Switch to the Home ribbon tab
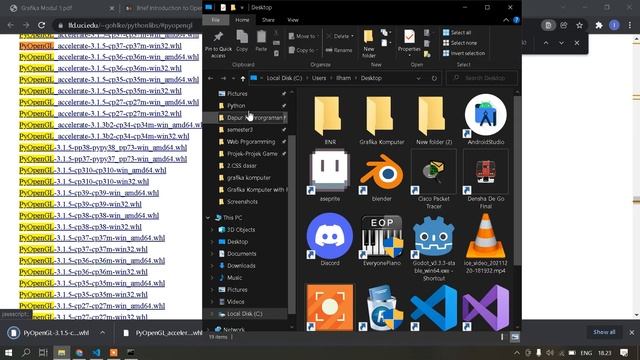640x360 pixels. point(242,20)
